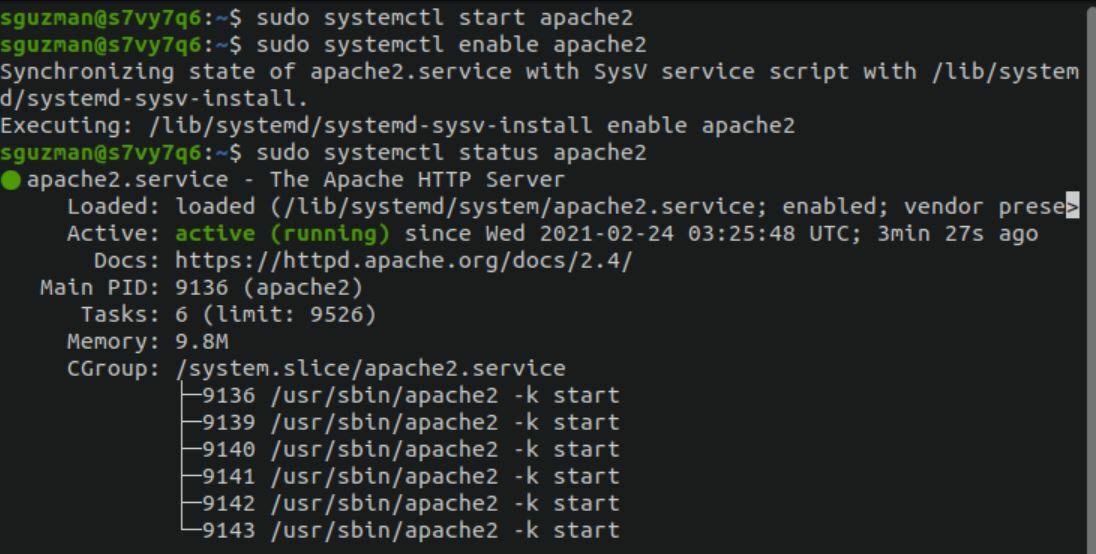
Task: Click the /system.slice/apache2.service CGroup path
Action: point(370,369)
